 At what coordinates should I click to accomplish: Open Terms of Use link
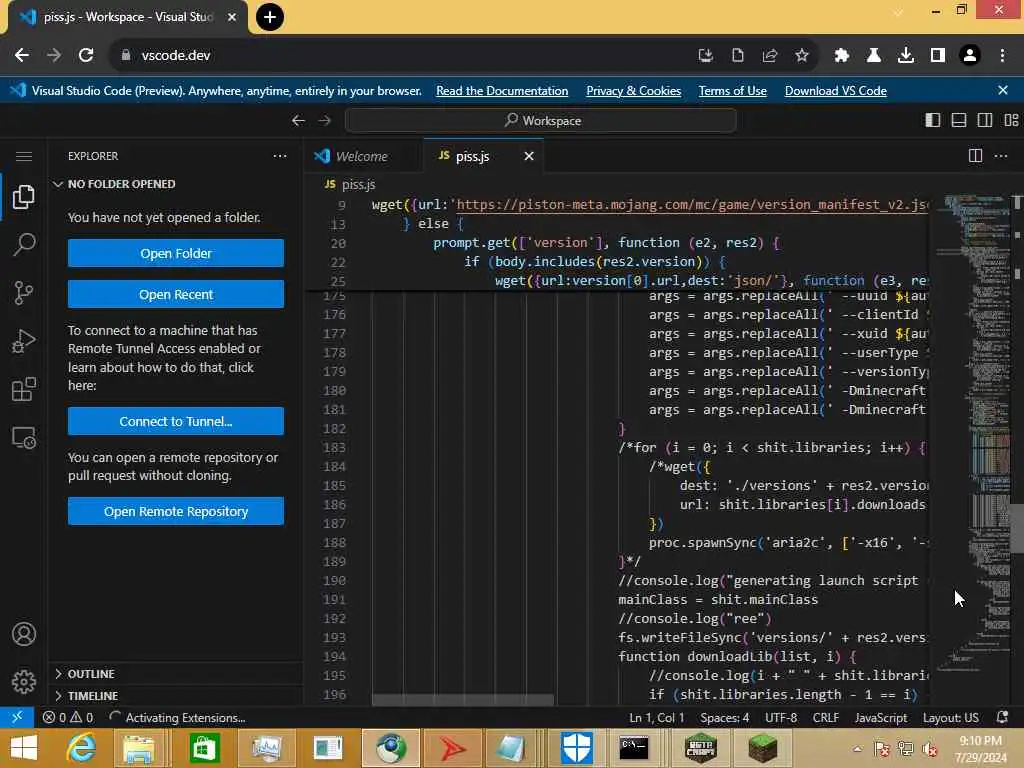point(733,91)
